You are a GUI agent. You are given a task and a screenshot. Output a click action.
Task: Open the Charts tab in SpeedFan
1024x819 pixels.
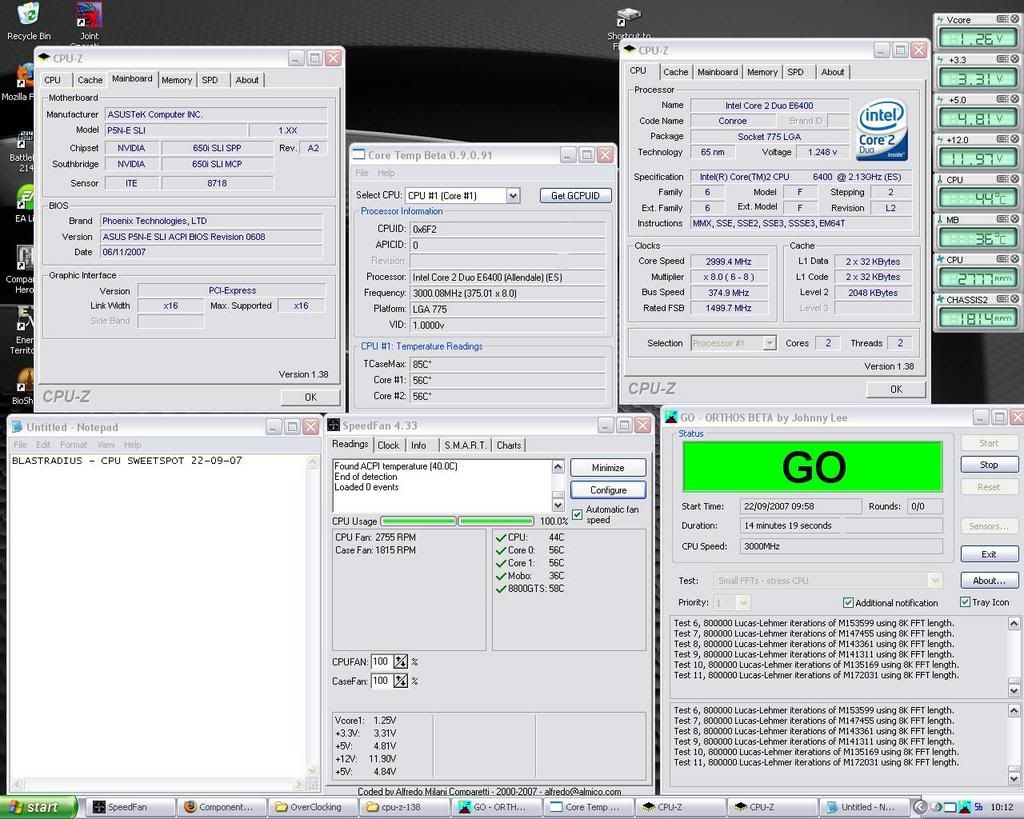(x=509, y=445)
